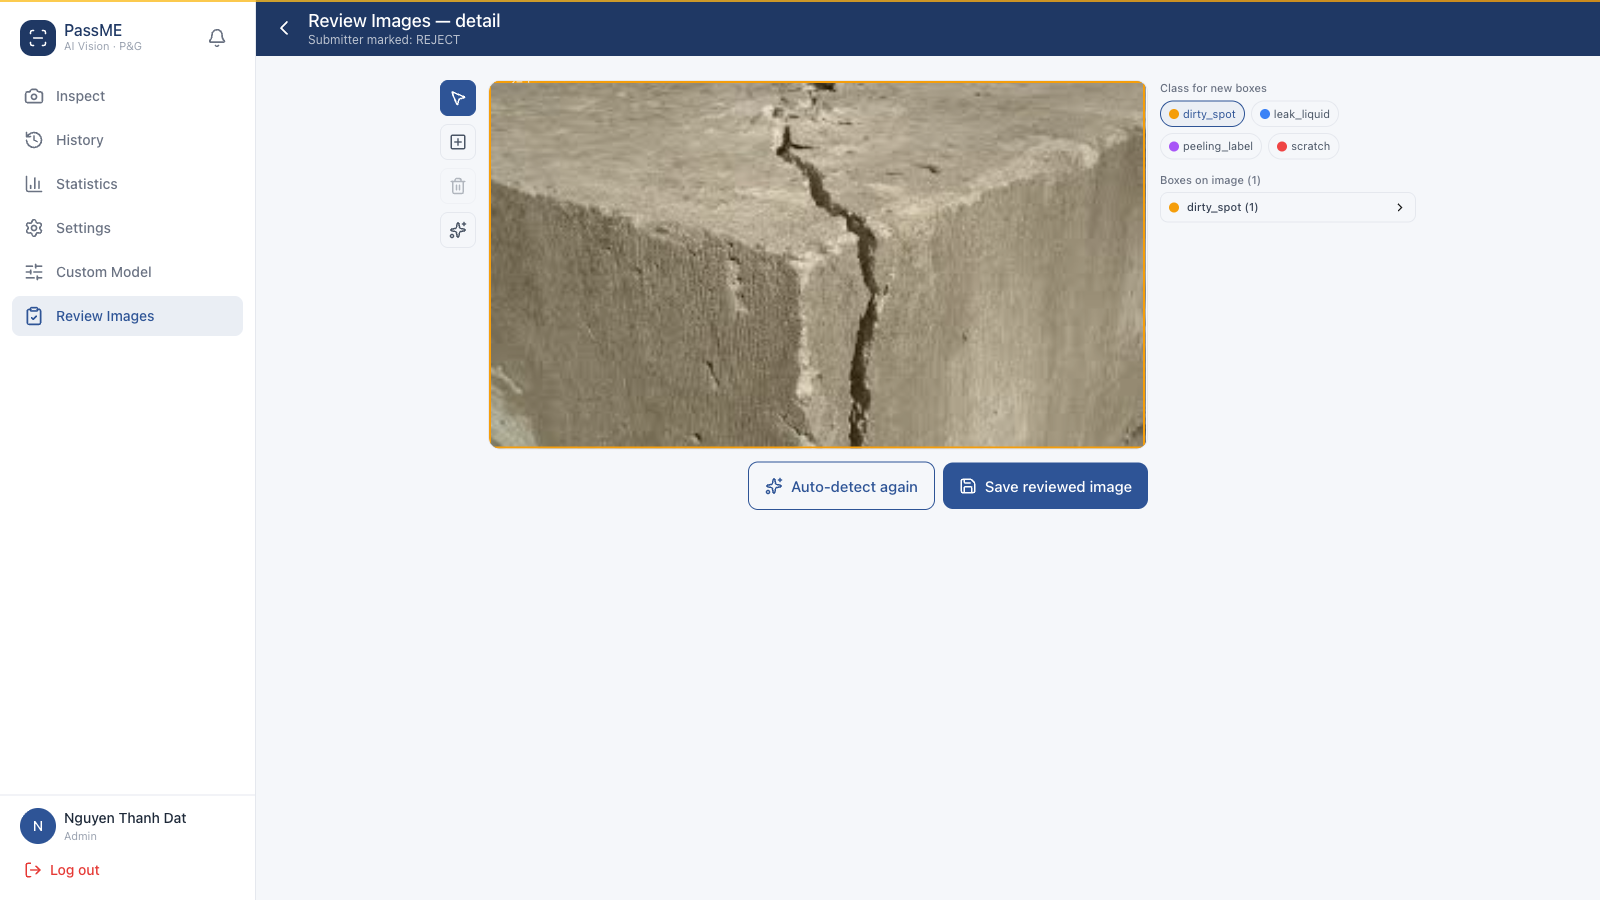The width and height of the screenshot is (1600, 900).
Task: Click chevron beside dirty_spot (1)
Action: (x=1399, y=207)
